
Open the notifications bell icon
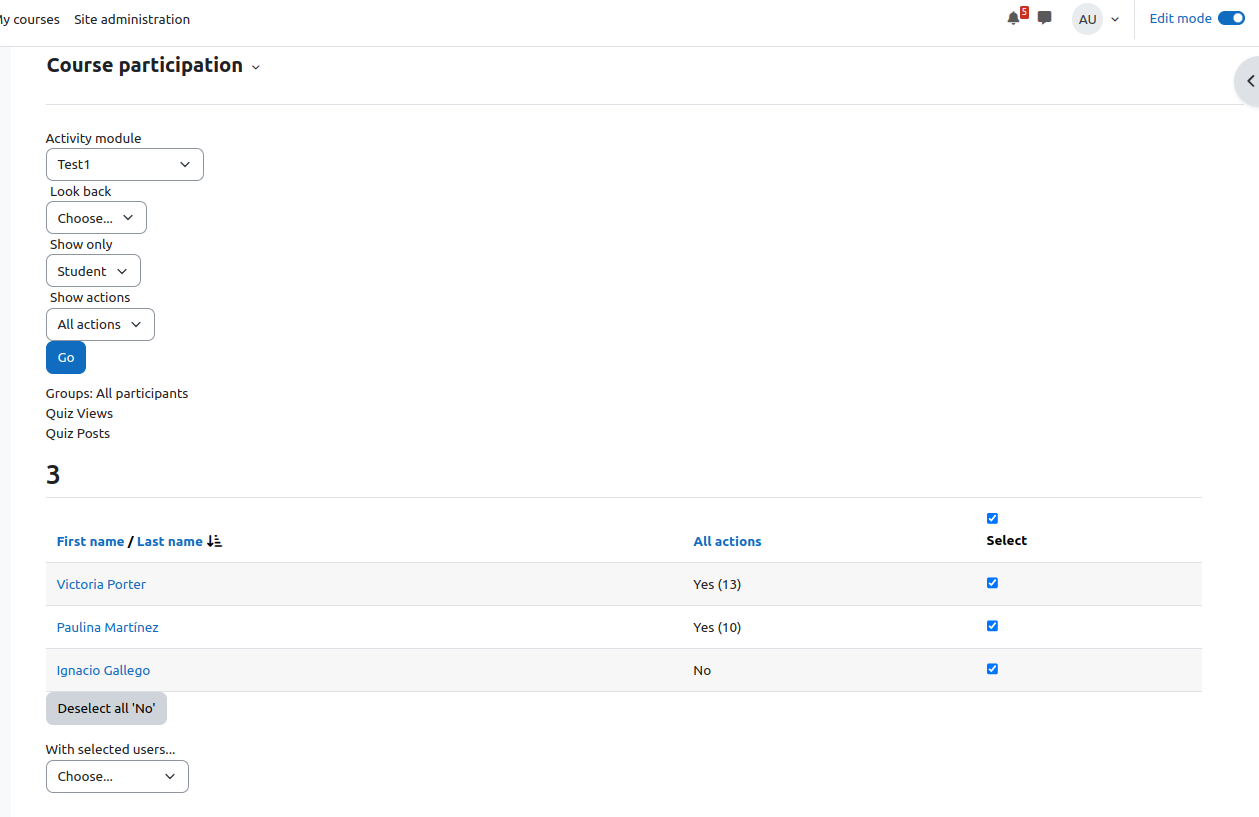coord(1013,18)
